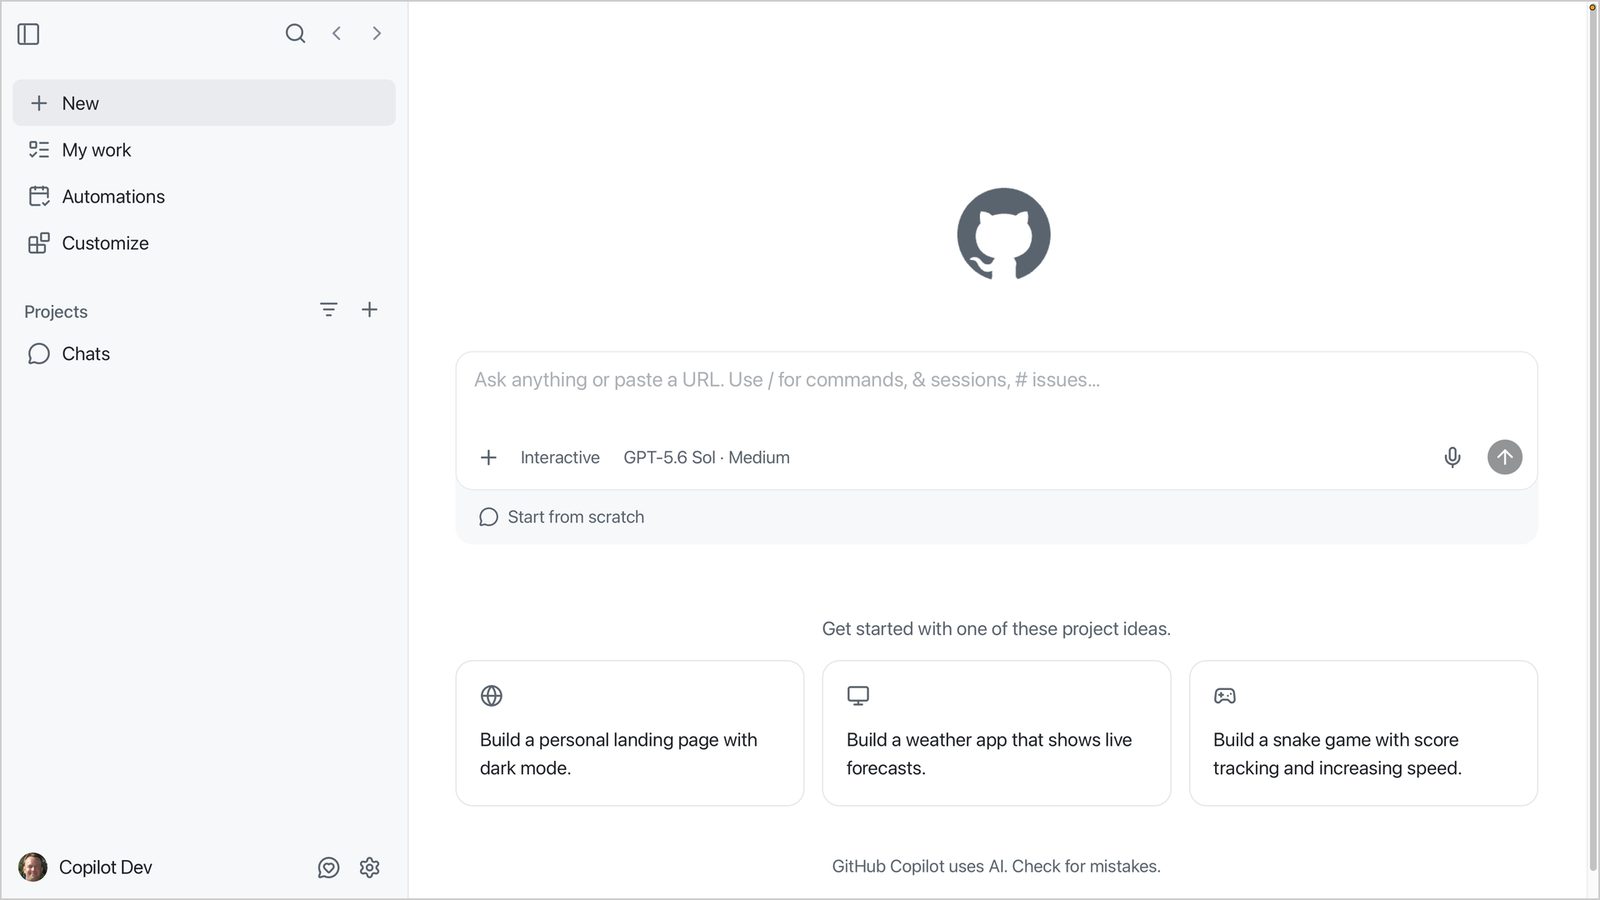1600x900 pixels.
Task: Click the Copilot Dev account name
Action: [106, 867]
